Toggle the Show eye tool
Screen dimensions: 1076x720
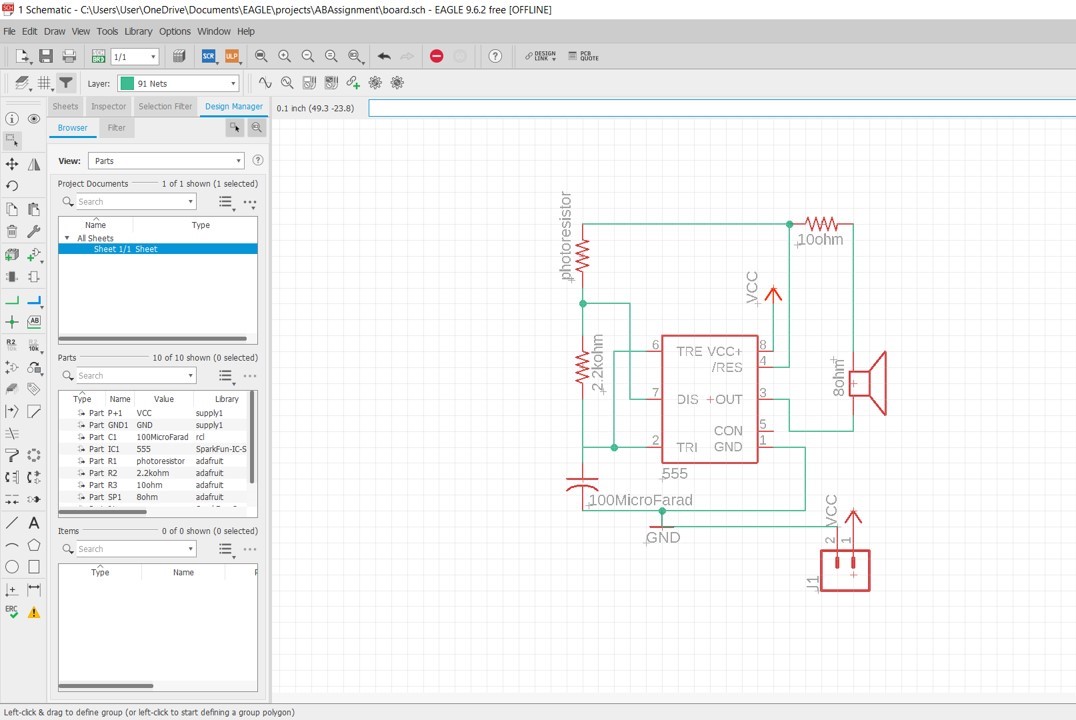pyautogui.click(x=34, y=119)
